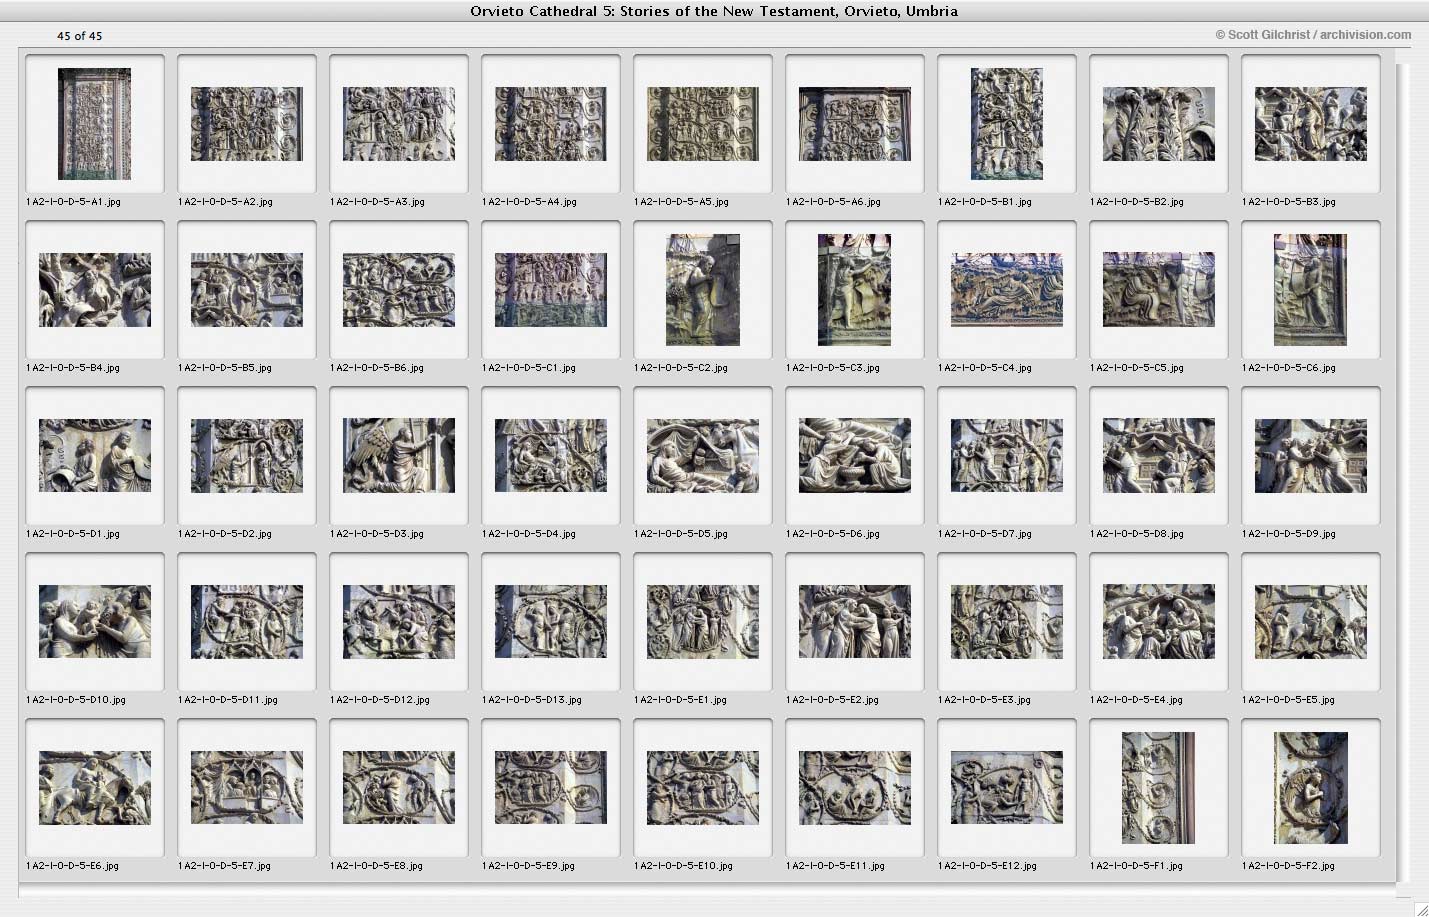Select thumbnail 1A2-I-O-D-5-A2.jpg
This screenshot has width=1429, height=917.
click(x=247, y=124)
